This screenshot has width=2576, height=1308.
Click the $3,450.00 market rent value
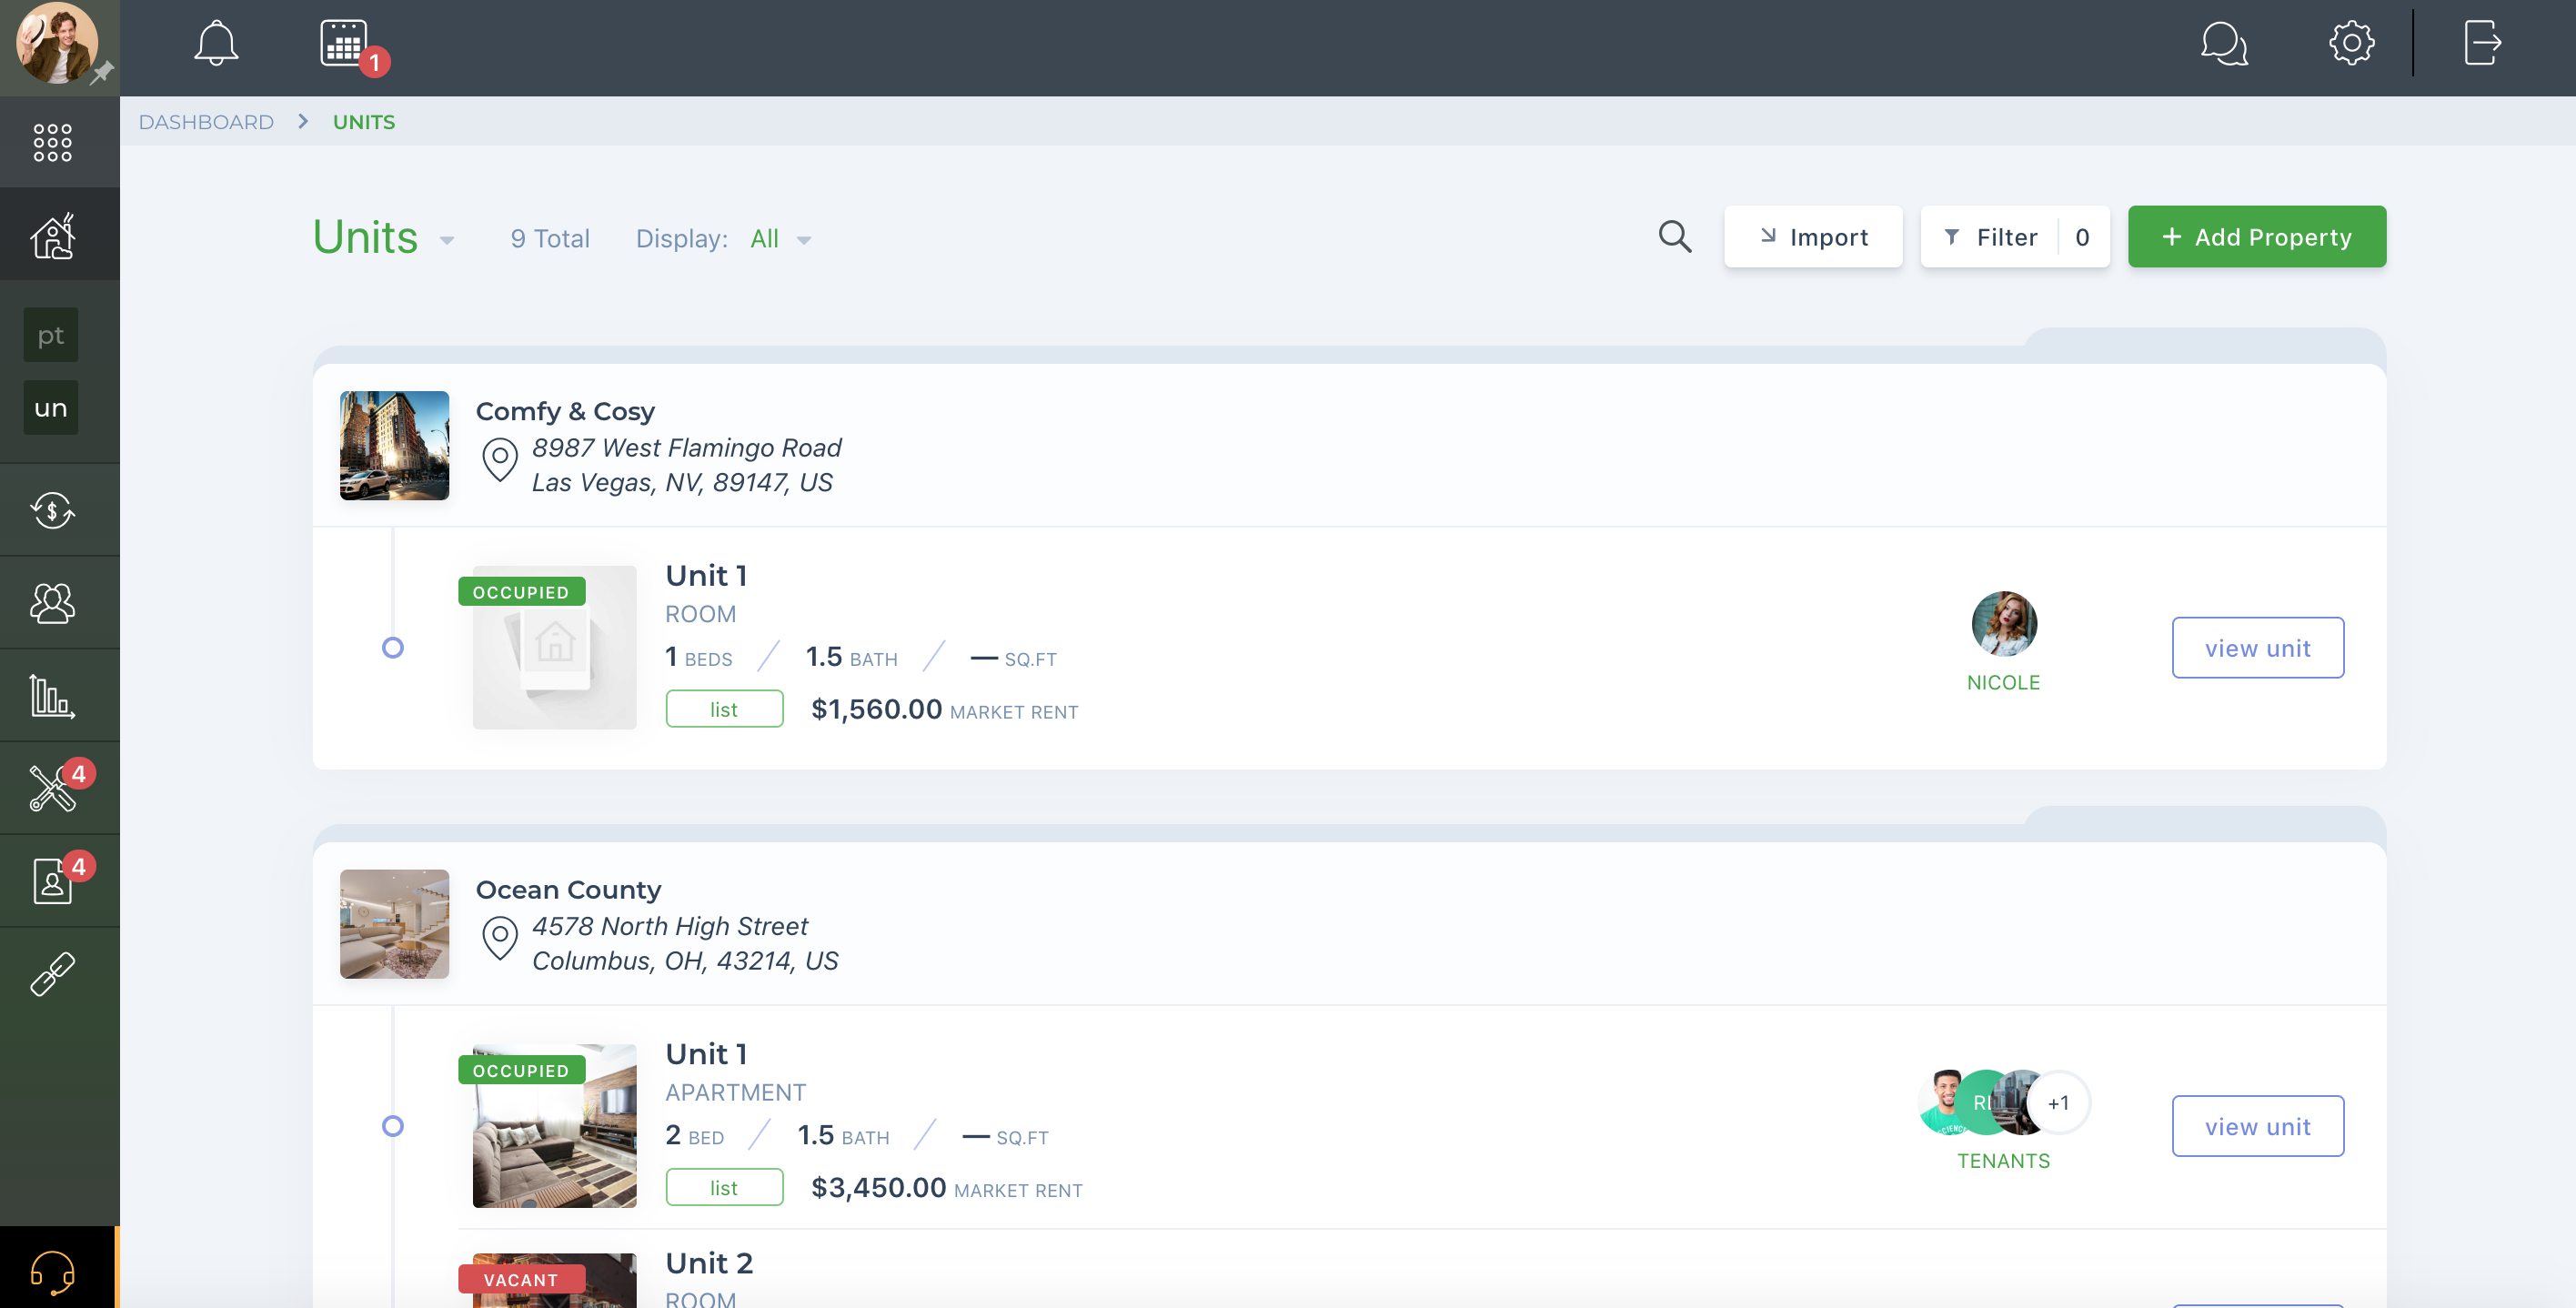pos(878,1188)
